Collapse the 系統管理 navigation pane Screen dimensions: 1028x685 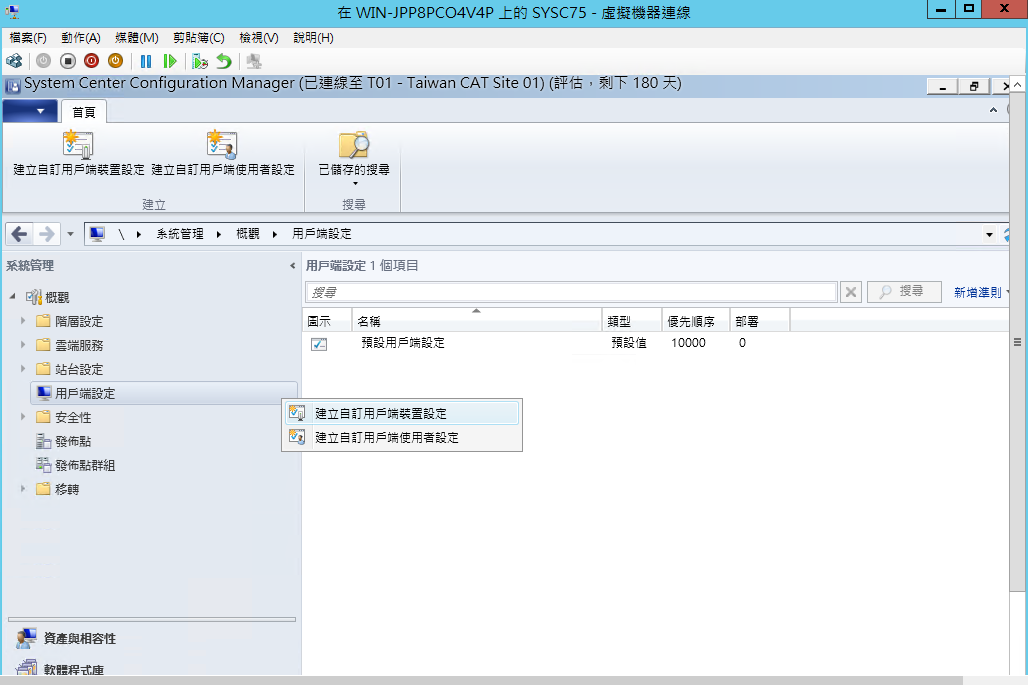pyautogui.click(x=292, y=265)
